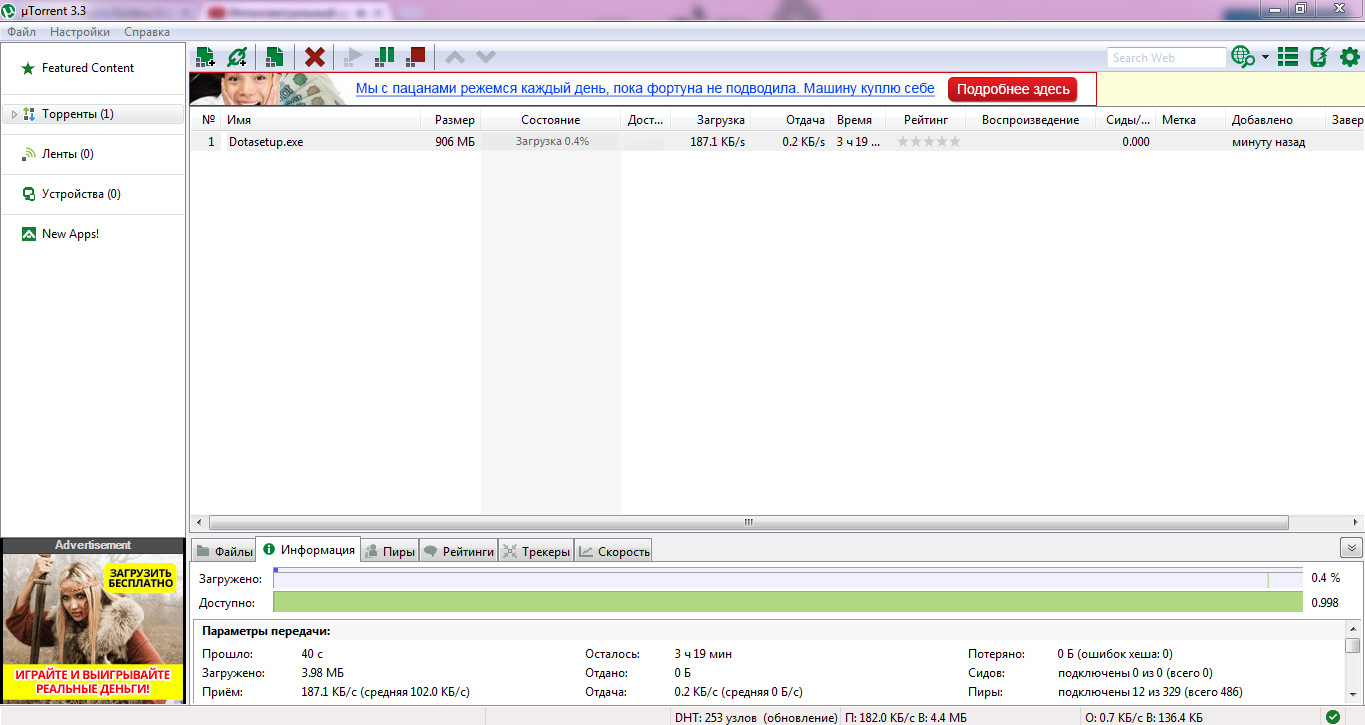Click the Доступно availability bar
Image resolution: width=1365 pixels, height=725 pixels.
coord(788,602)
